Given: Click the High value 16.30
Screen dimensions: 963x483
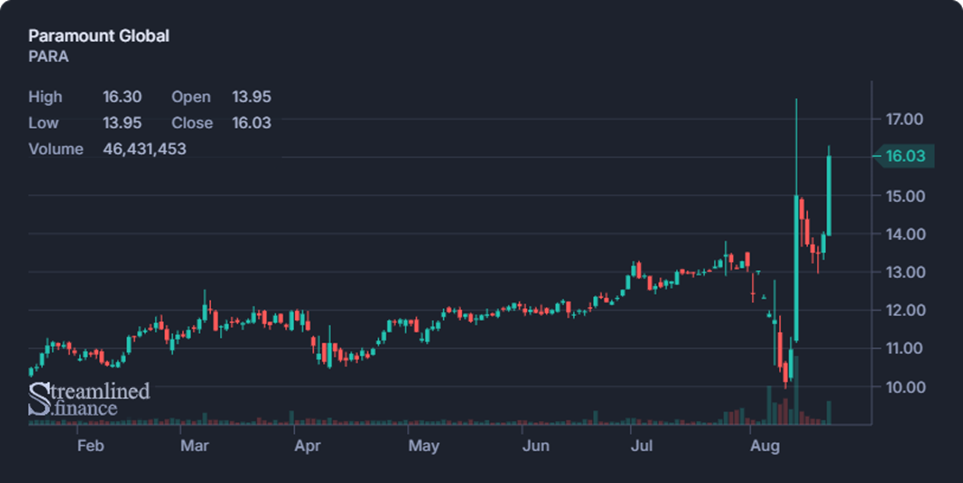Looking at the screenshot, I should click(122, 96).
